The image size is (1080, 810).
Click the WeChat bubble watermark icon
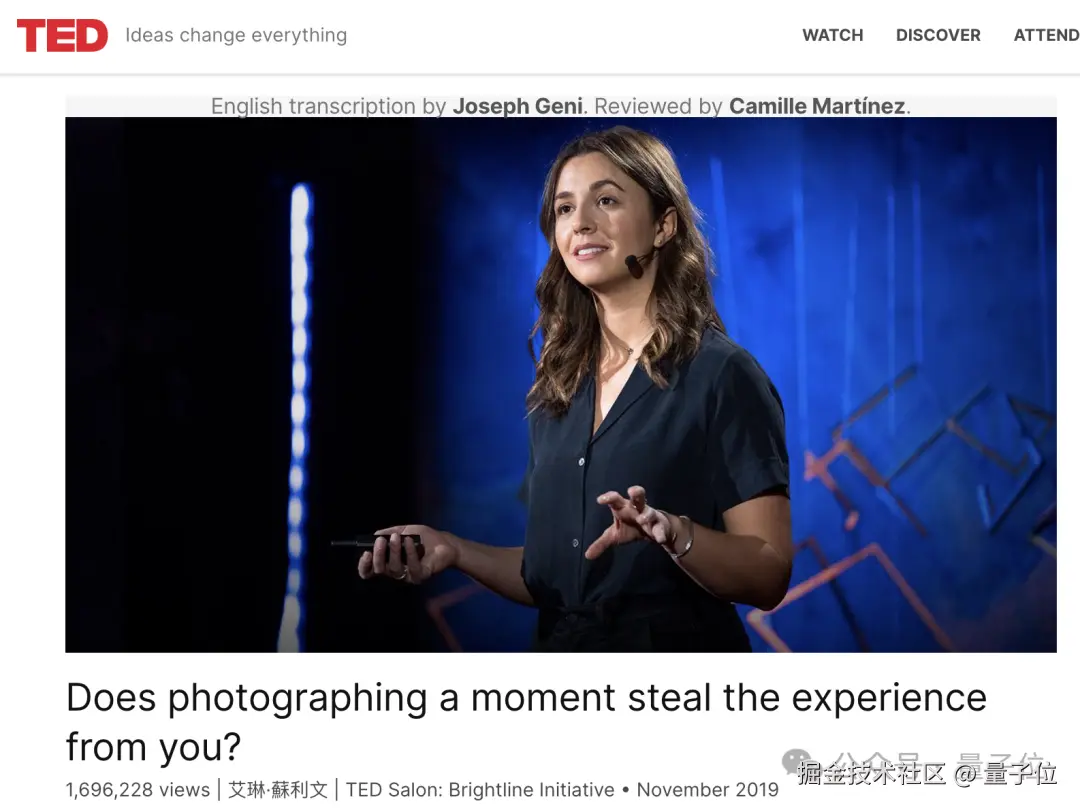(x=796, y=762)
